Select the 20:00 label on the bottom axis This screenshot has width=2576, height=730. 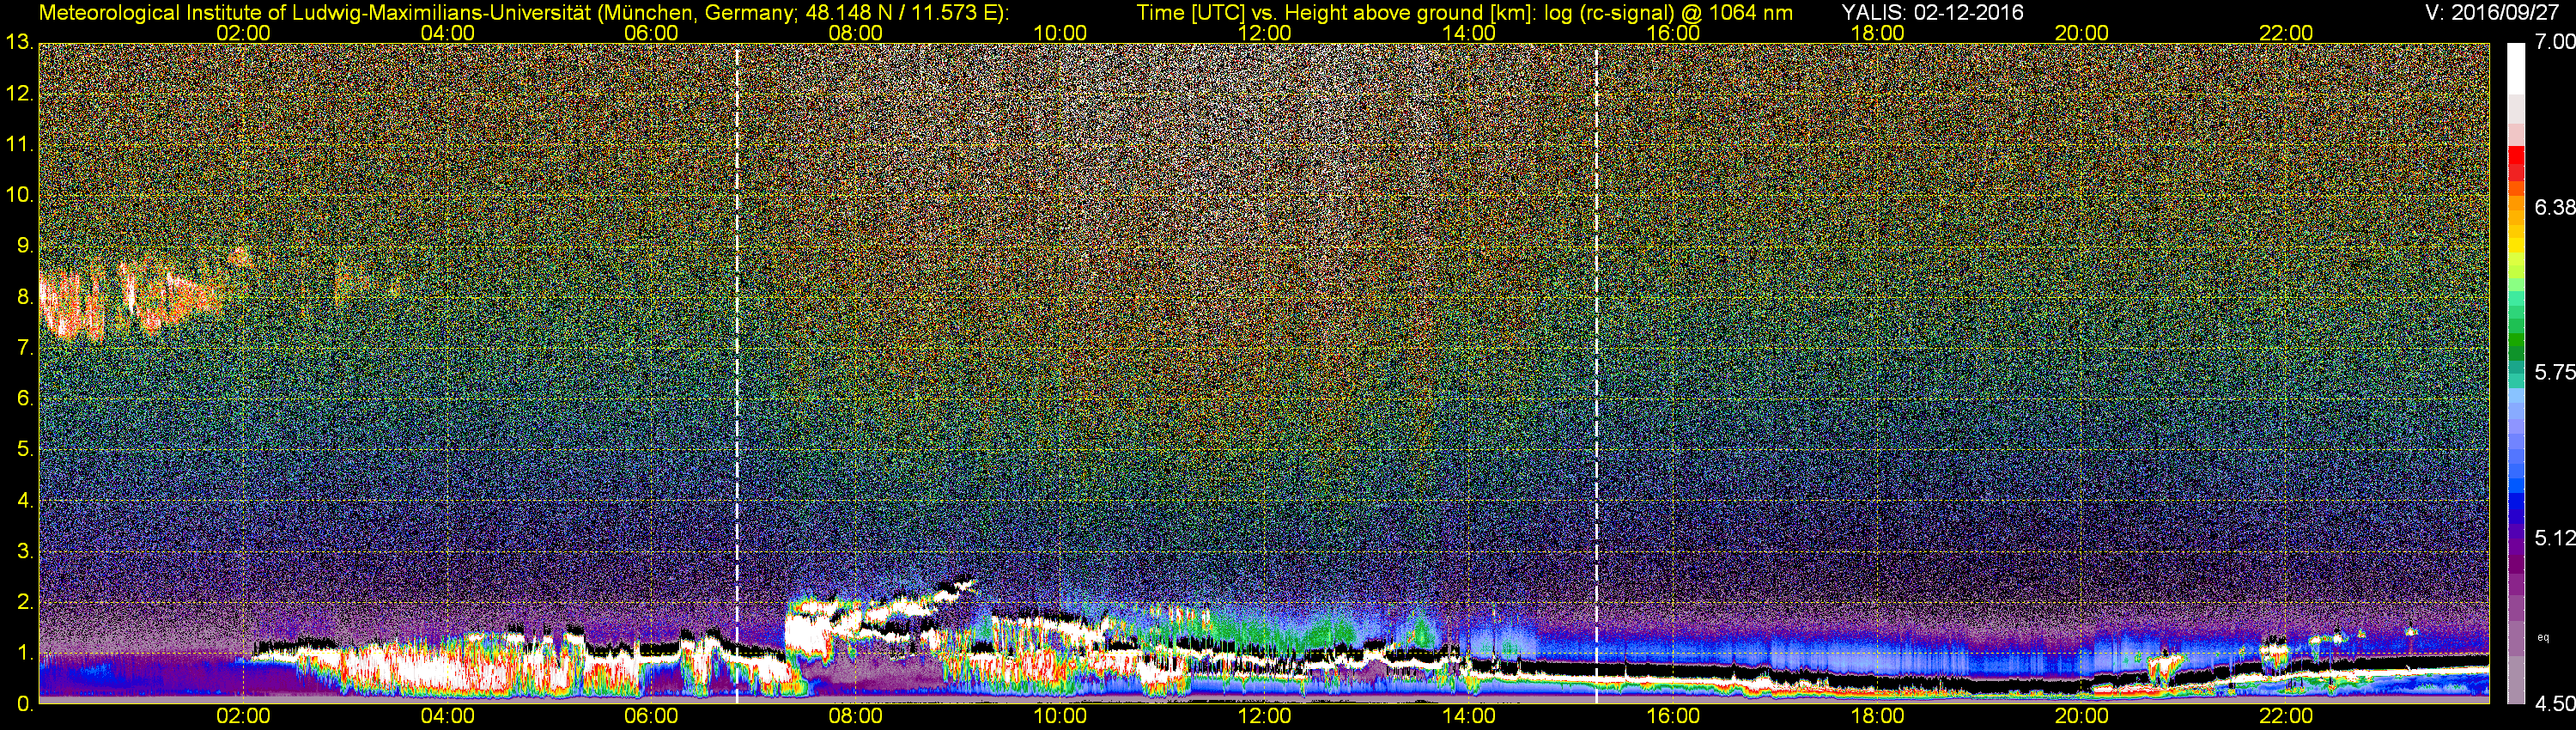pyautogui.click(x=2082, y=717)
